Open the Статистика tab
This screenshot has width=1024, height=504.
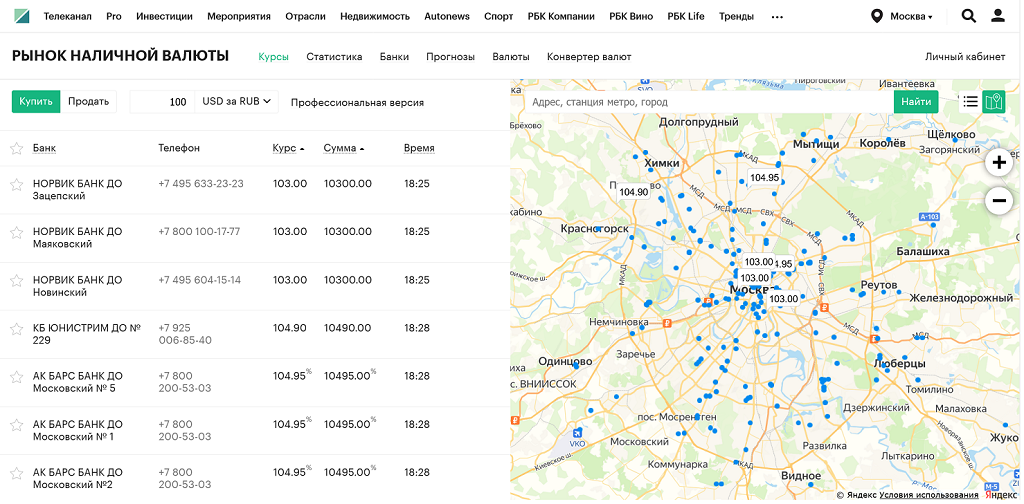click(334, 57)
